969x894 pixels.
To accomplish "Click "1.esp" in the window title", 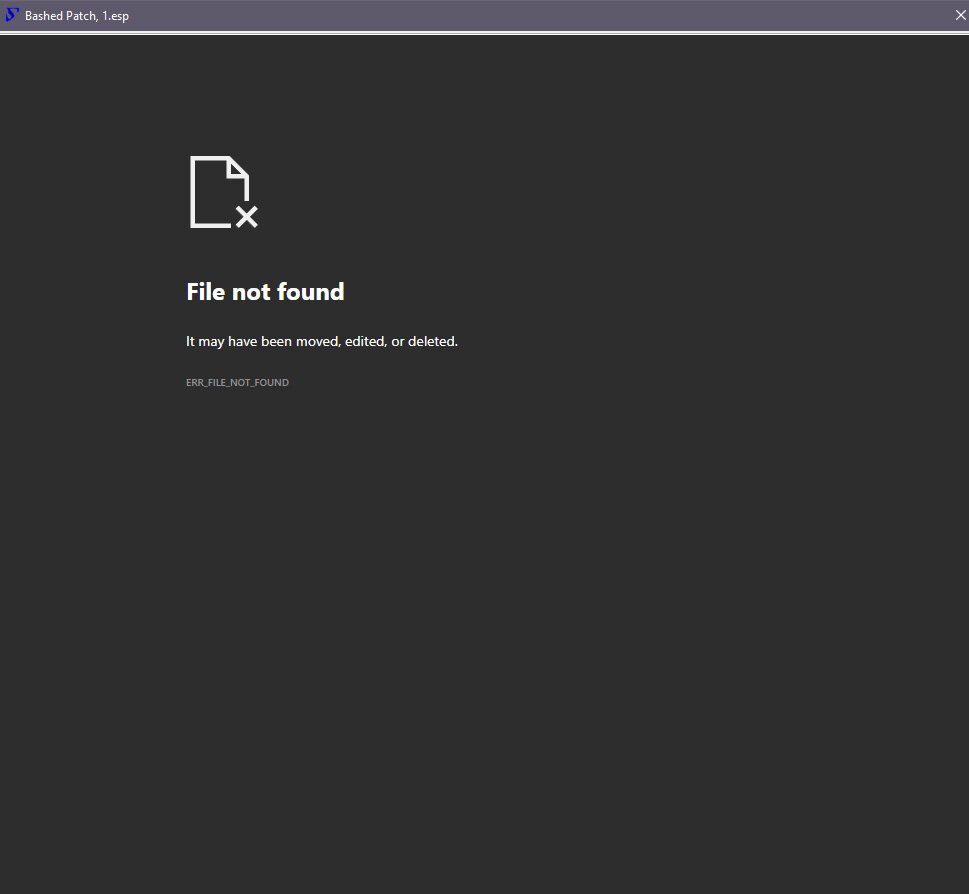I will pos(115,16).
